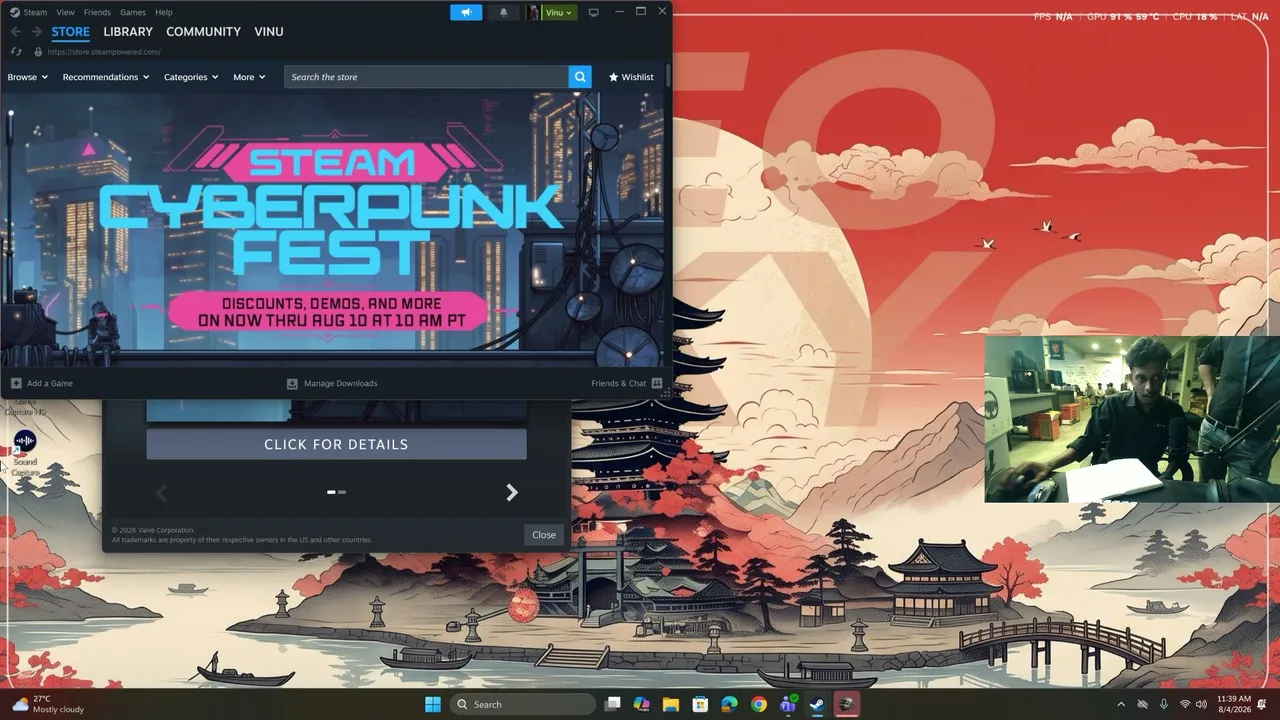Open Friends & Chat grid icon
The height and width of the screenshot is (720, 1280).
[x=656, y=383]
